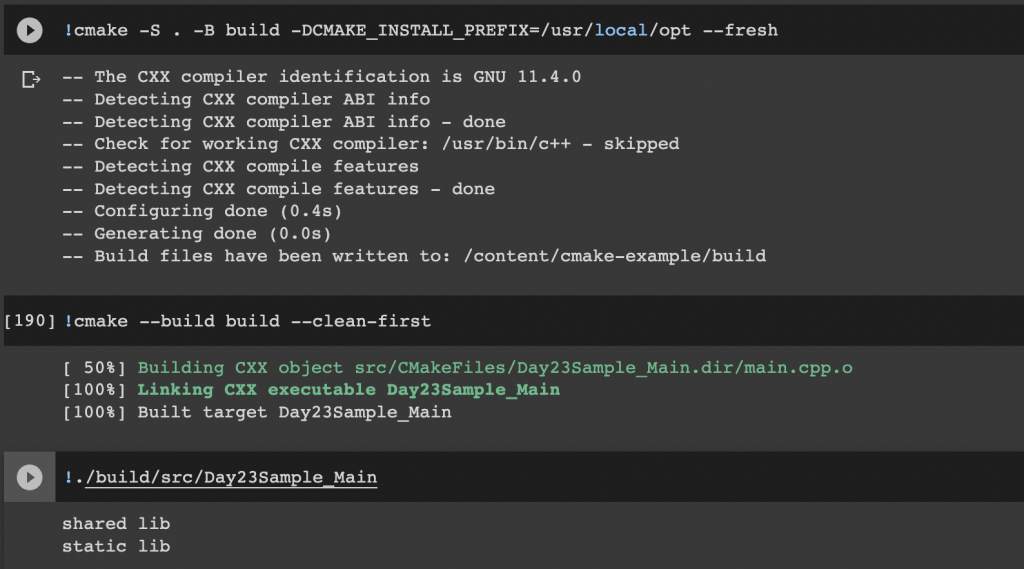Click the 'Configuring done (0.4s)' output line

point(202,211)
